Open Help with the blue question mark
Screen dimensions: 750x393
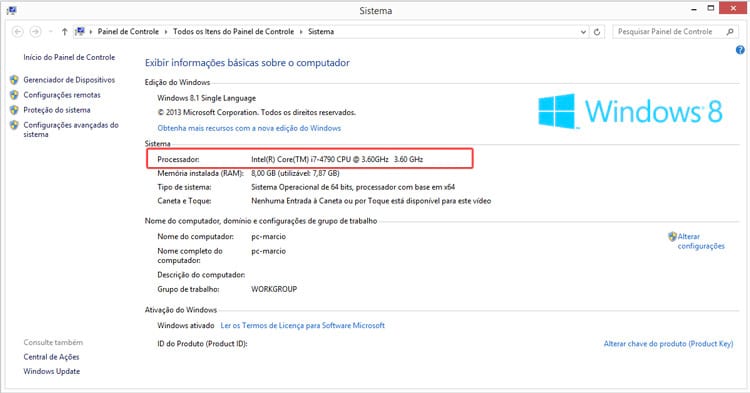(740, 50)
